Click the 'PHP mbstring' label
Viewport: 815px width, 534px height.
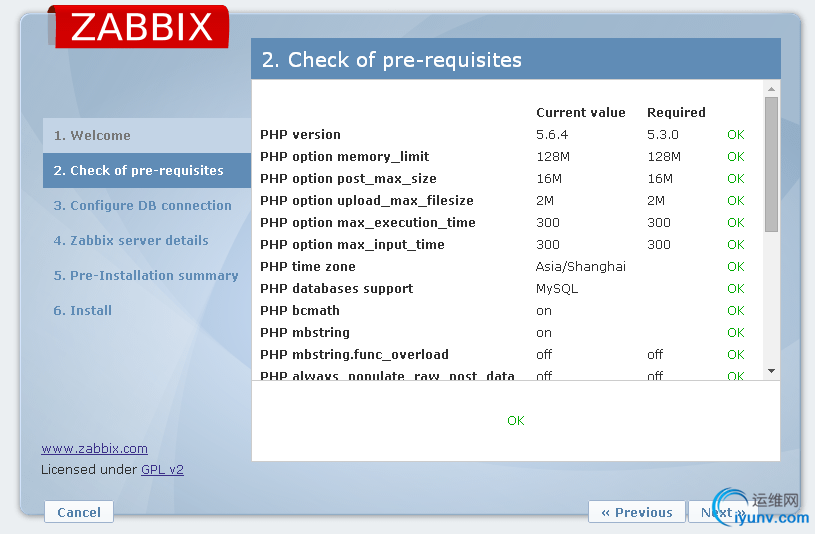pos(305,332)
